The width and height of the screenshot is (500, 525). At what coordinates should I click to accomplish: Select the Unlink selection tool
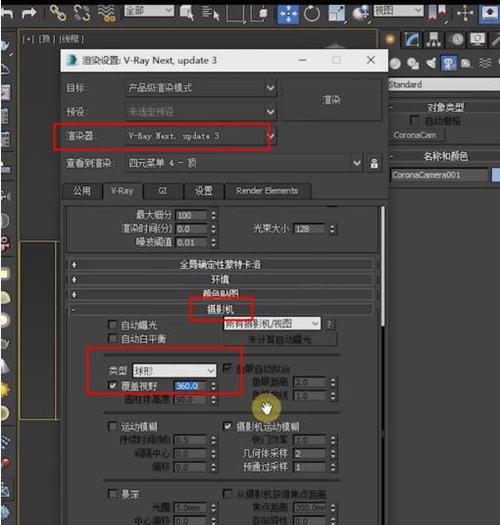[x=82, y=13]
